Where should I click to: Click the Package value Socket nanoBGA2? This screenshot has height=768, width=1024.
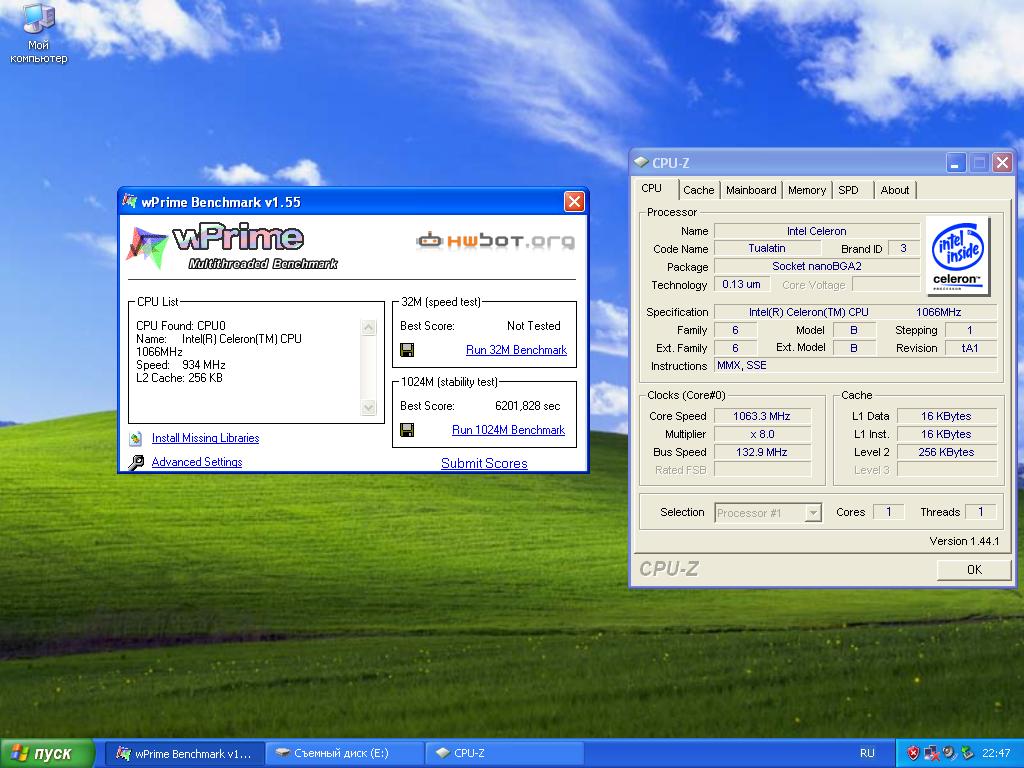point(816,266)
